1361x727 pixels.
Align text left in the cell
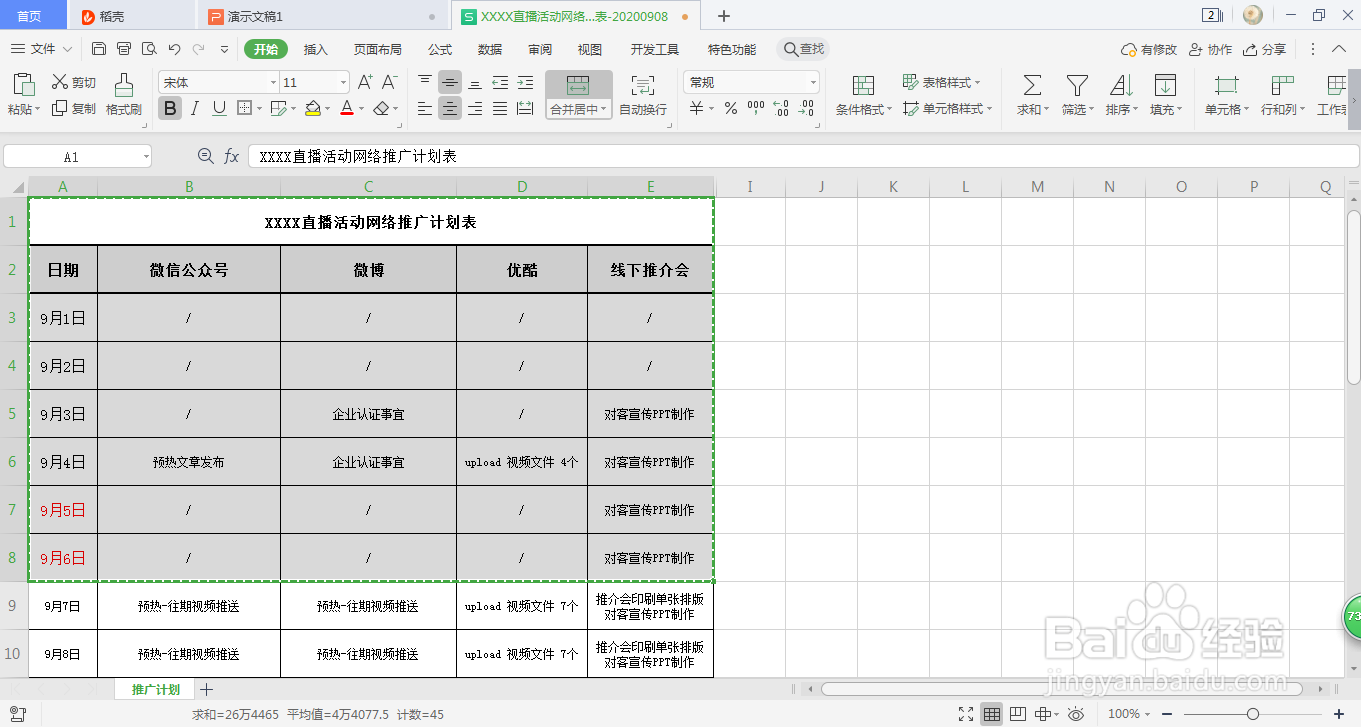[x=425, y=109]
